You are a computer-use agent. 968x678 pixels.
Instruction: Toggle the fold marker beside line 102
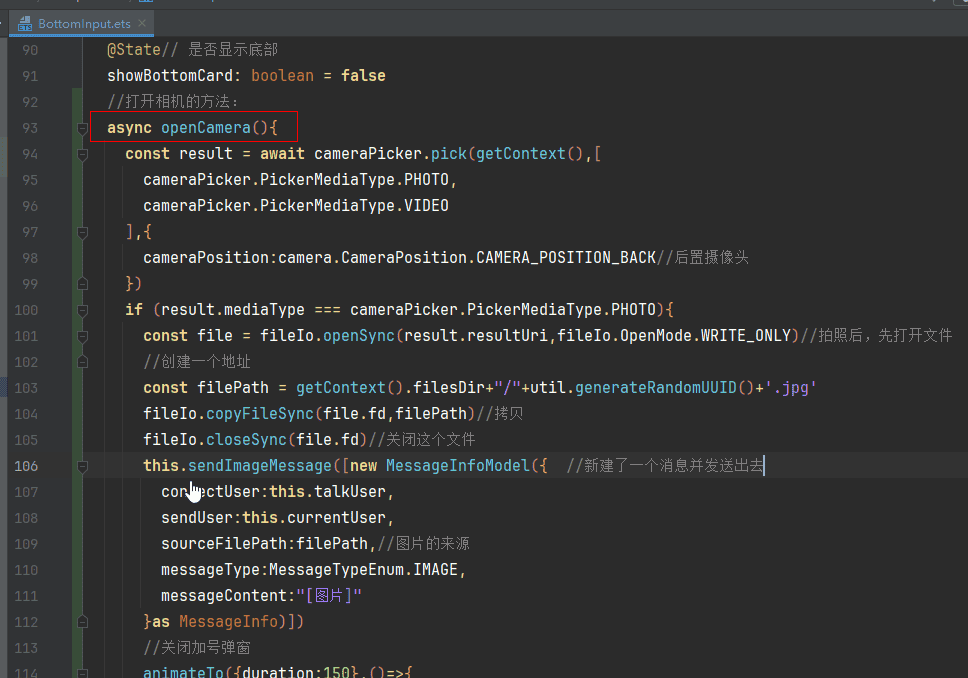[83, 362]
